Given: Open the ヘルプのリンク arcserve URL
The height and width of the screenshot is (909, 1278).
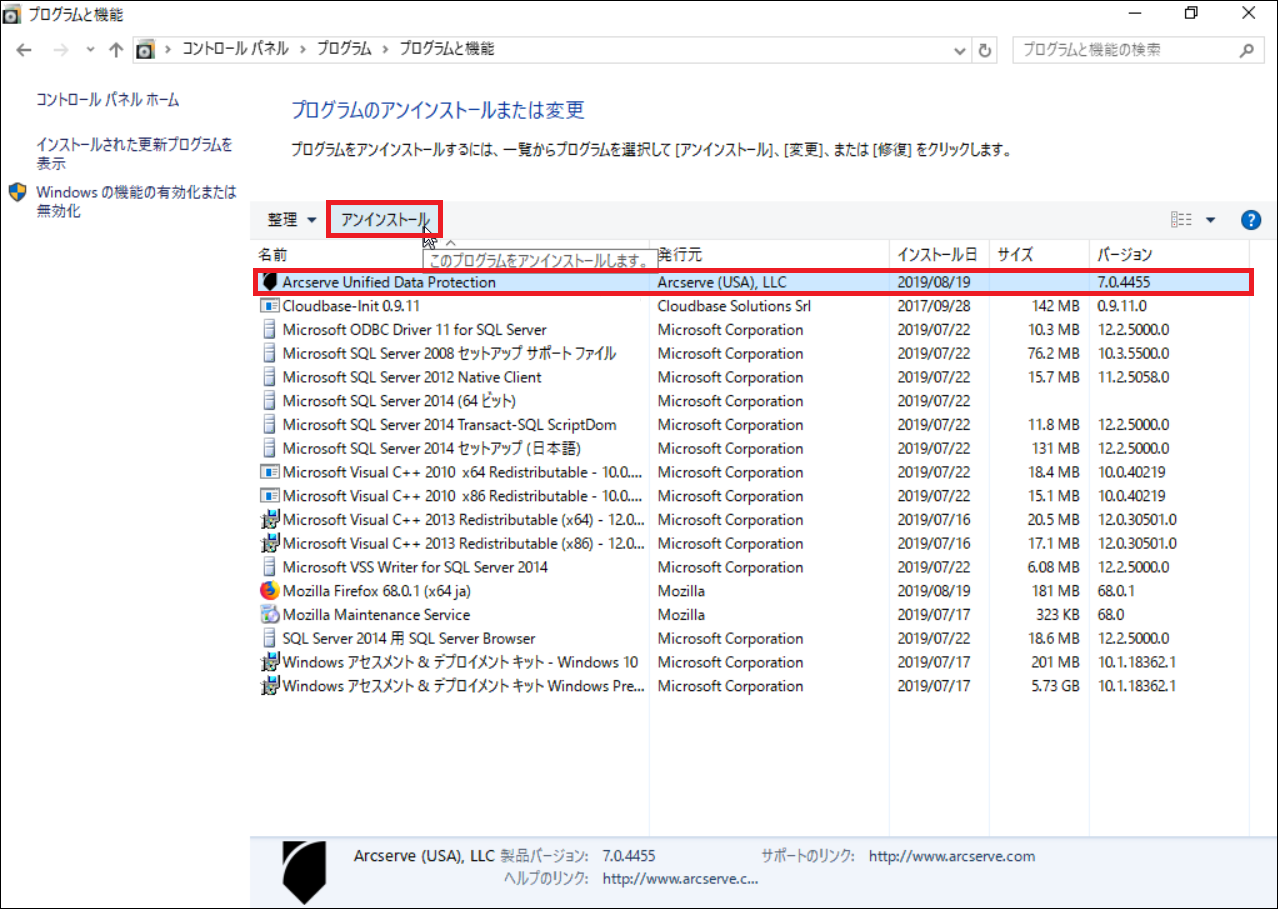Looking at the screenshot, I should [681, 879].
